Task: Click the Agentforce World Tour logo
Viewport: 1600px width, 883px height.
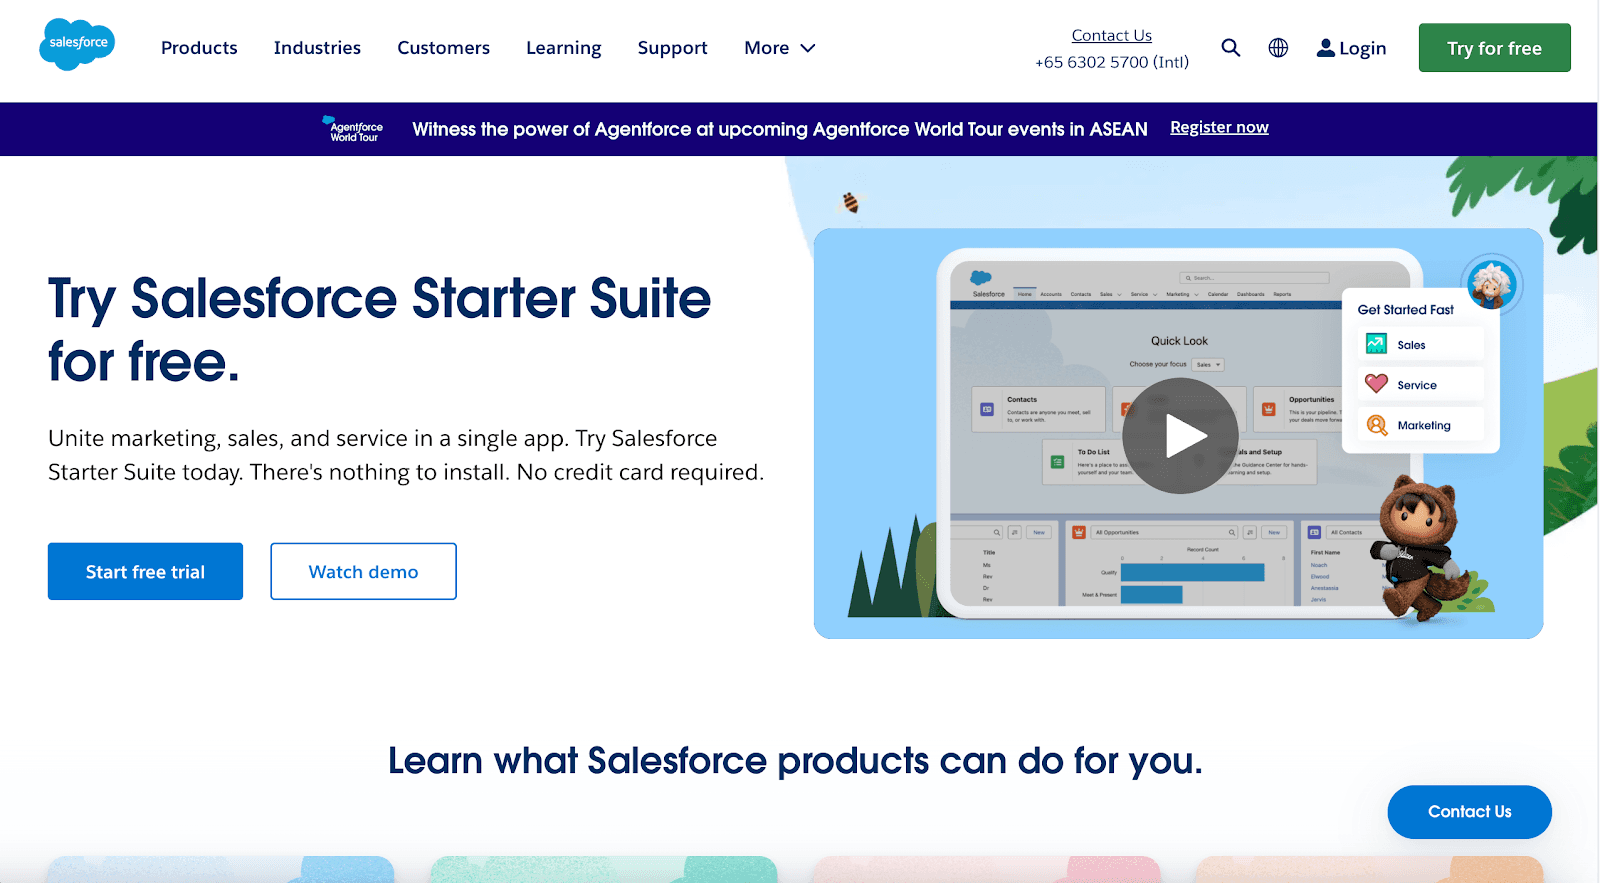Action: pyautogui.click(x=353, y=129)
